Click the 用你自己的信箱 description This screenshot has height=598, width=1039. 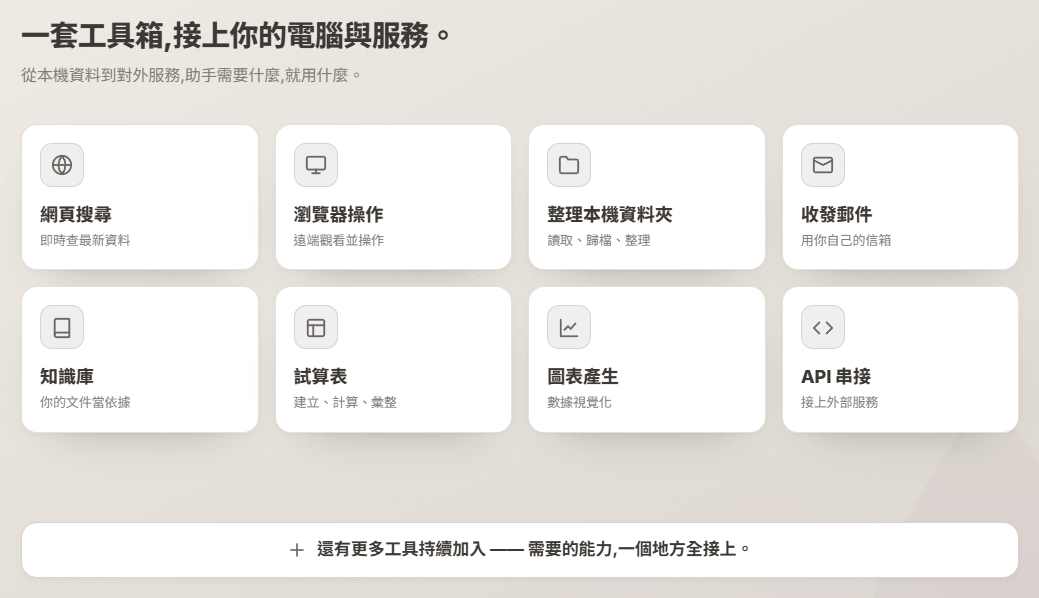point(846,240)
